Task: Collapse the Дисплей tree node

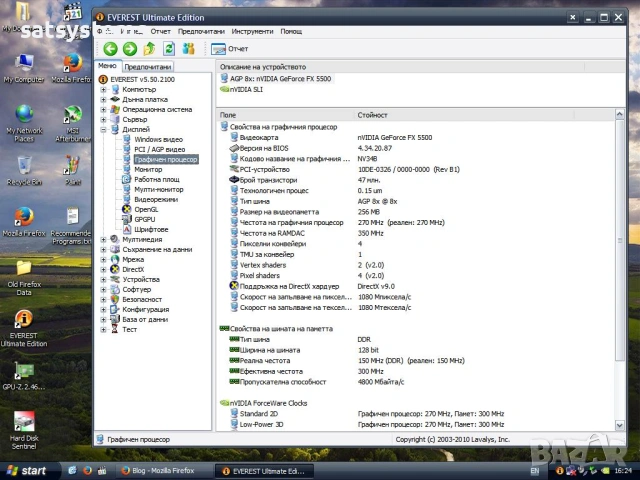Action: pyautogui.click(x=103, y=129)
